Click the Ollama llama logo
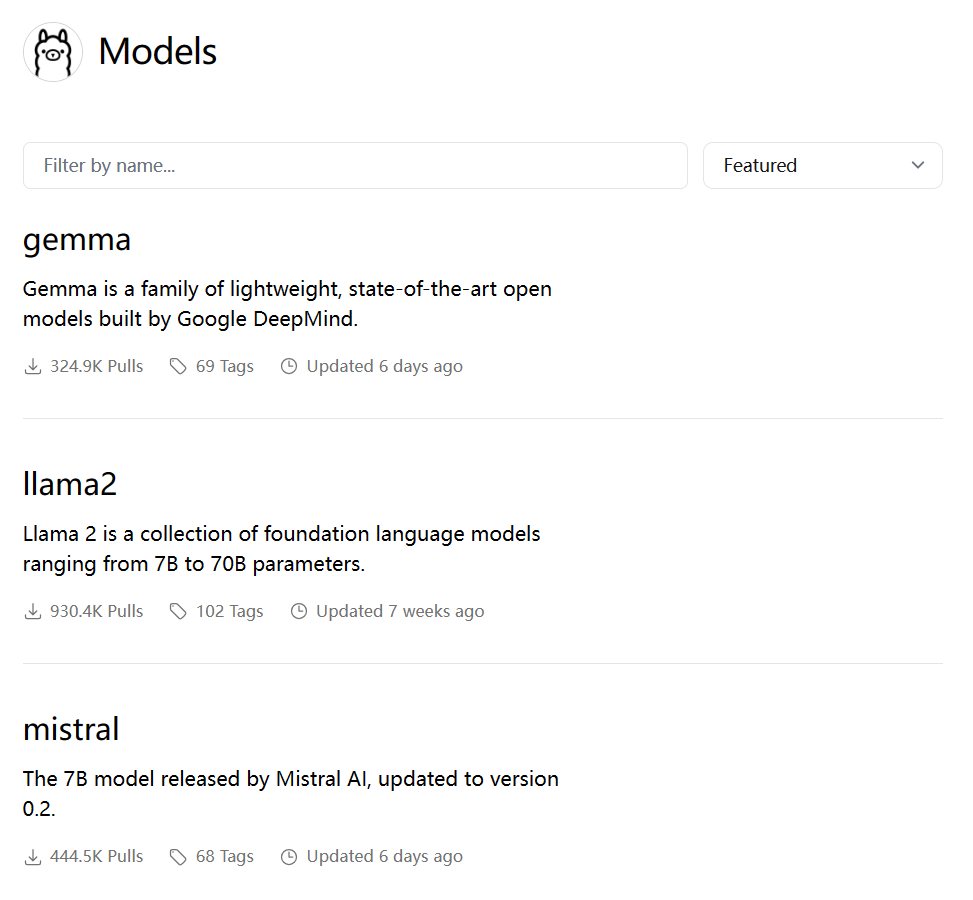This screenshot has height=900, width=973. coord(53,52)
